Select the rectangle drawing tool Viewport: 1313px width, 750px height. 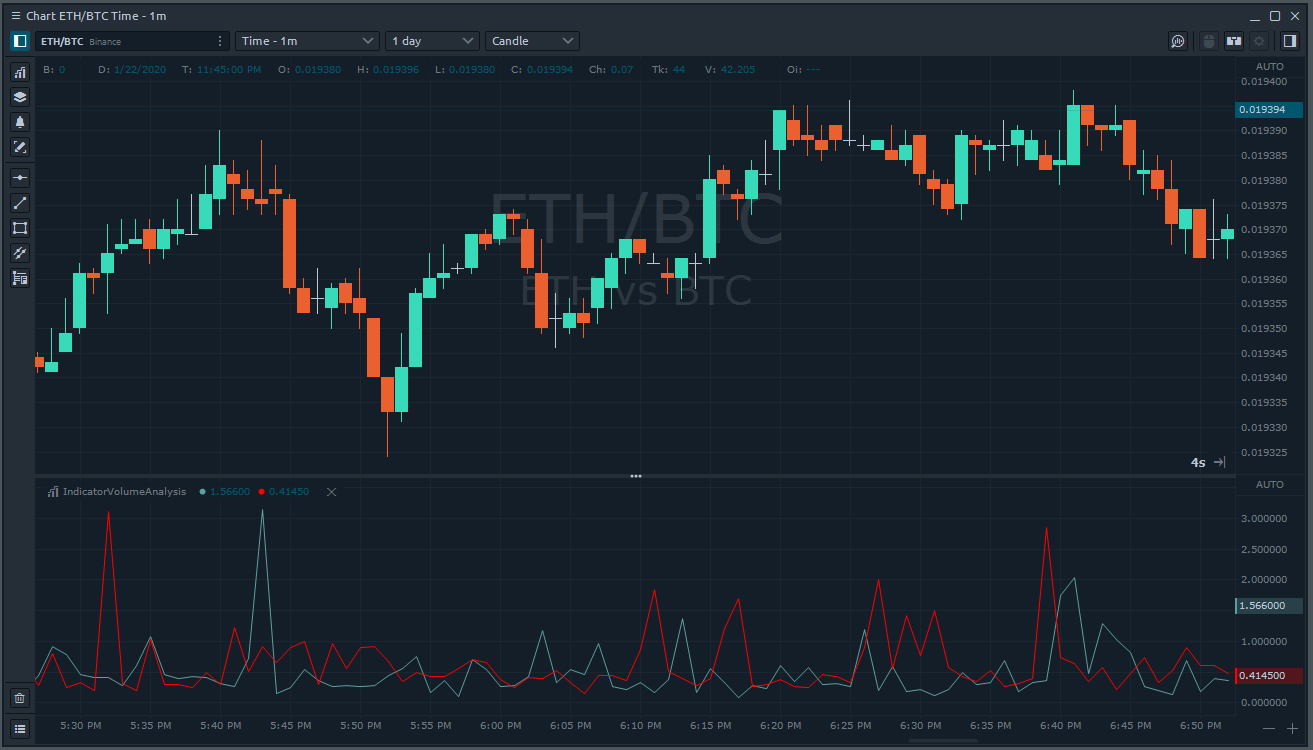(x=19, y=228)
